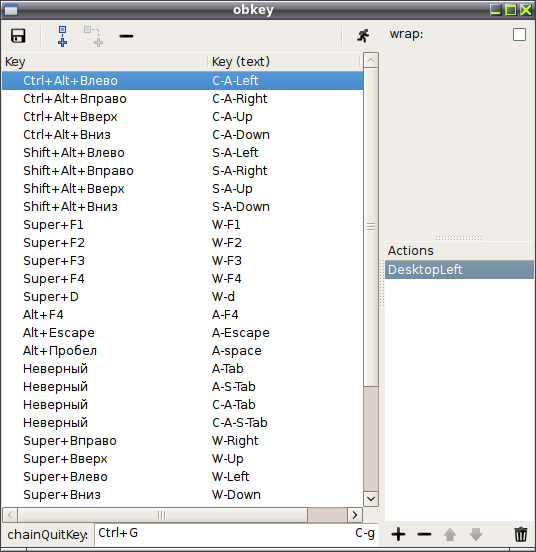Viewport: 536px width, 552px height.
Task: Click the running man quit icon
Action: (x=363, y=36)
